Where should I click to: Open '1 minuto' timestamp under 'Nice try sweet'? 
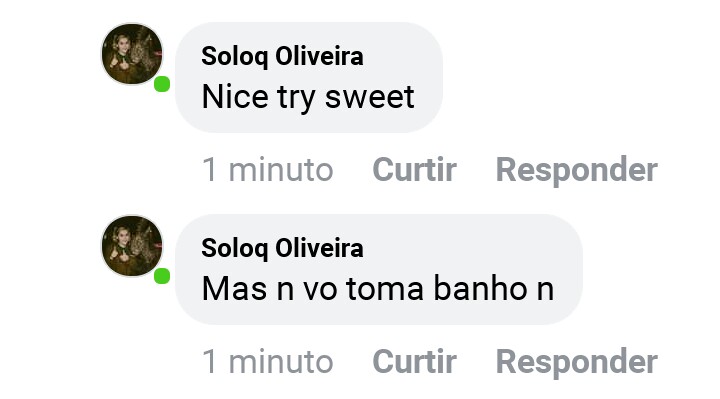[x=268, y=169]
